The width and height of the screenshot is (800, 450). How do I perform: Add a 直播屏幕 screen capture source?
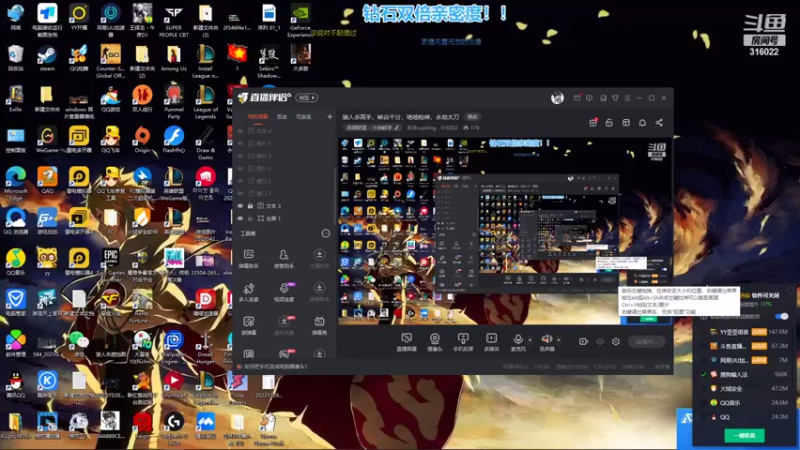(407, 342)
